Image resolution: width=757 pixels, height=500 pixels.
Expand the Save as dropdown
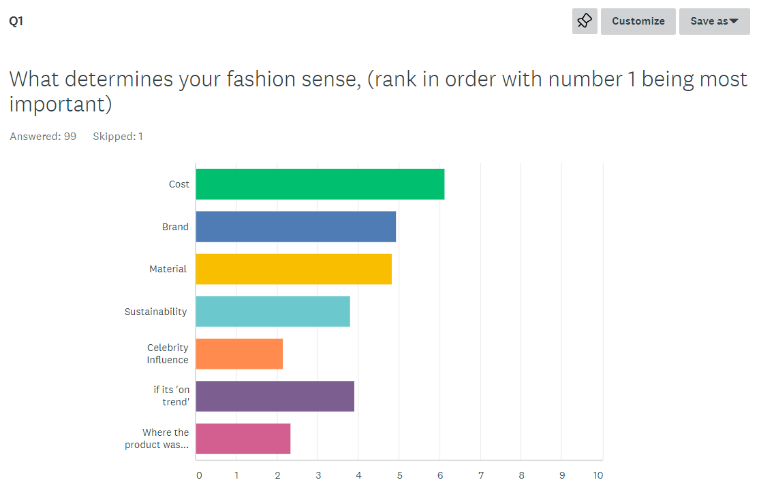click(x=715, y=21)
